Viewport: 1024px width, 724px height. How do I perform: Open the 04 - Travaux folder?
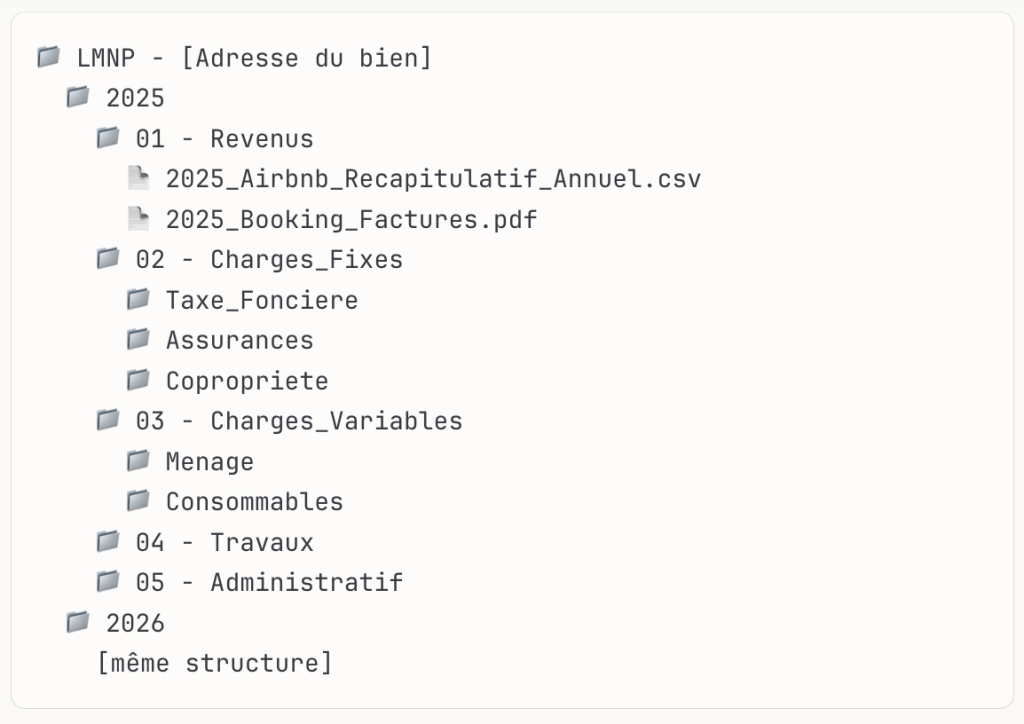click(x=224, y=543)
